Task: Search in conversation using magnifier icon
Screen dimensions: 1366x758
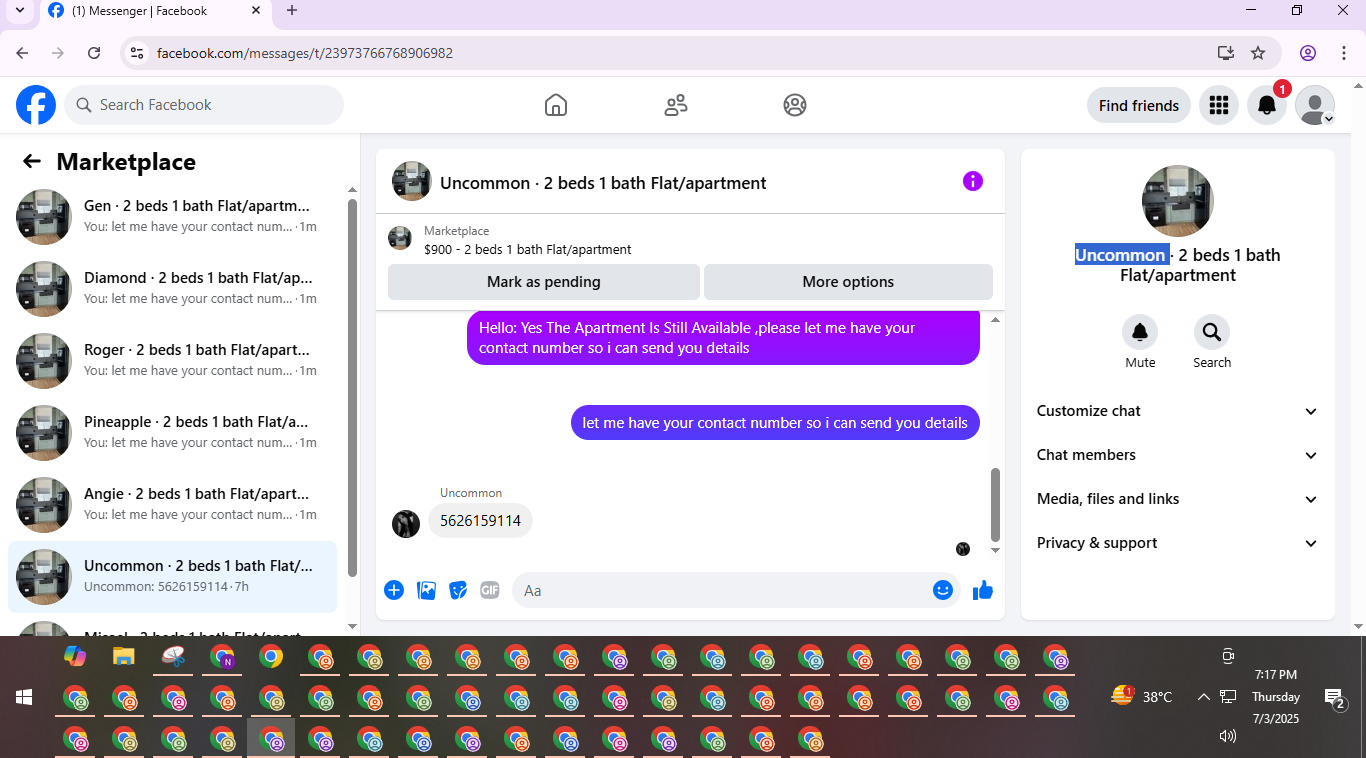Action: (1212, 332)
